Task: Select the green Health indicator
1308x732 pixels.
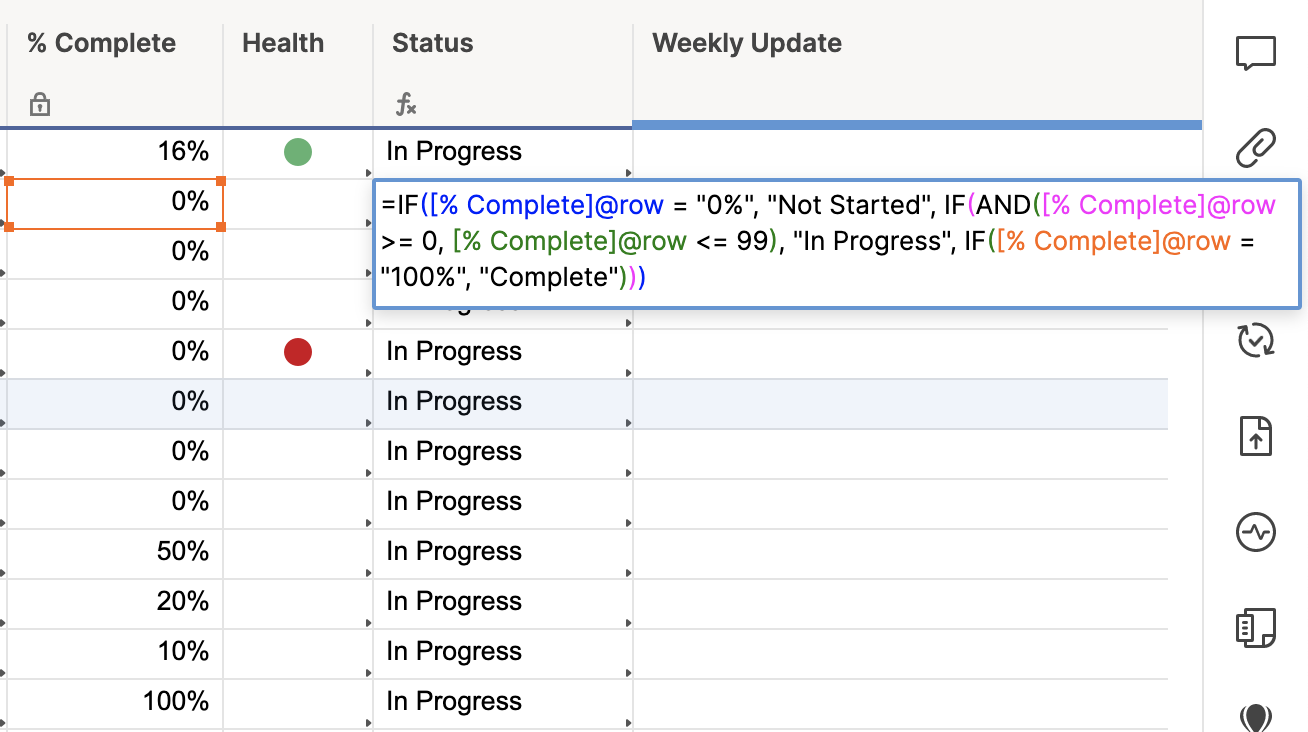Action: [x=297, y=151]
